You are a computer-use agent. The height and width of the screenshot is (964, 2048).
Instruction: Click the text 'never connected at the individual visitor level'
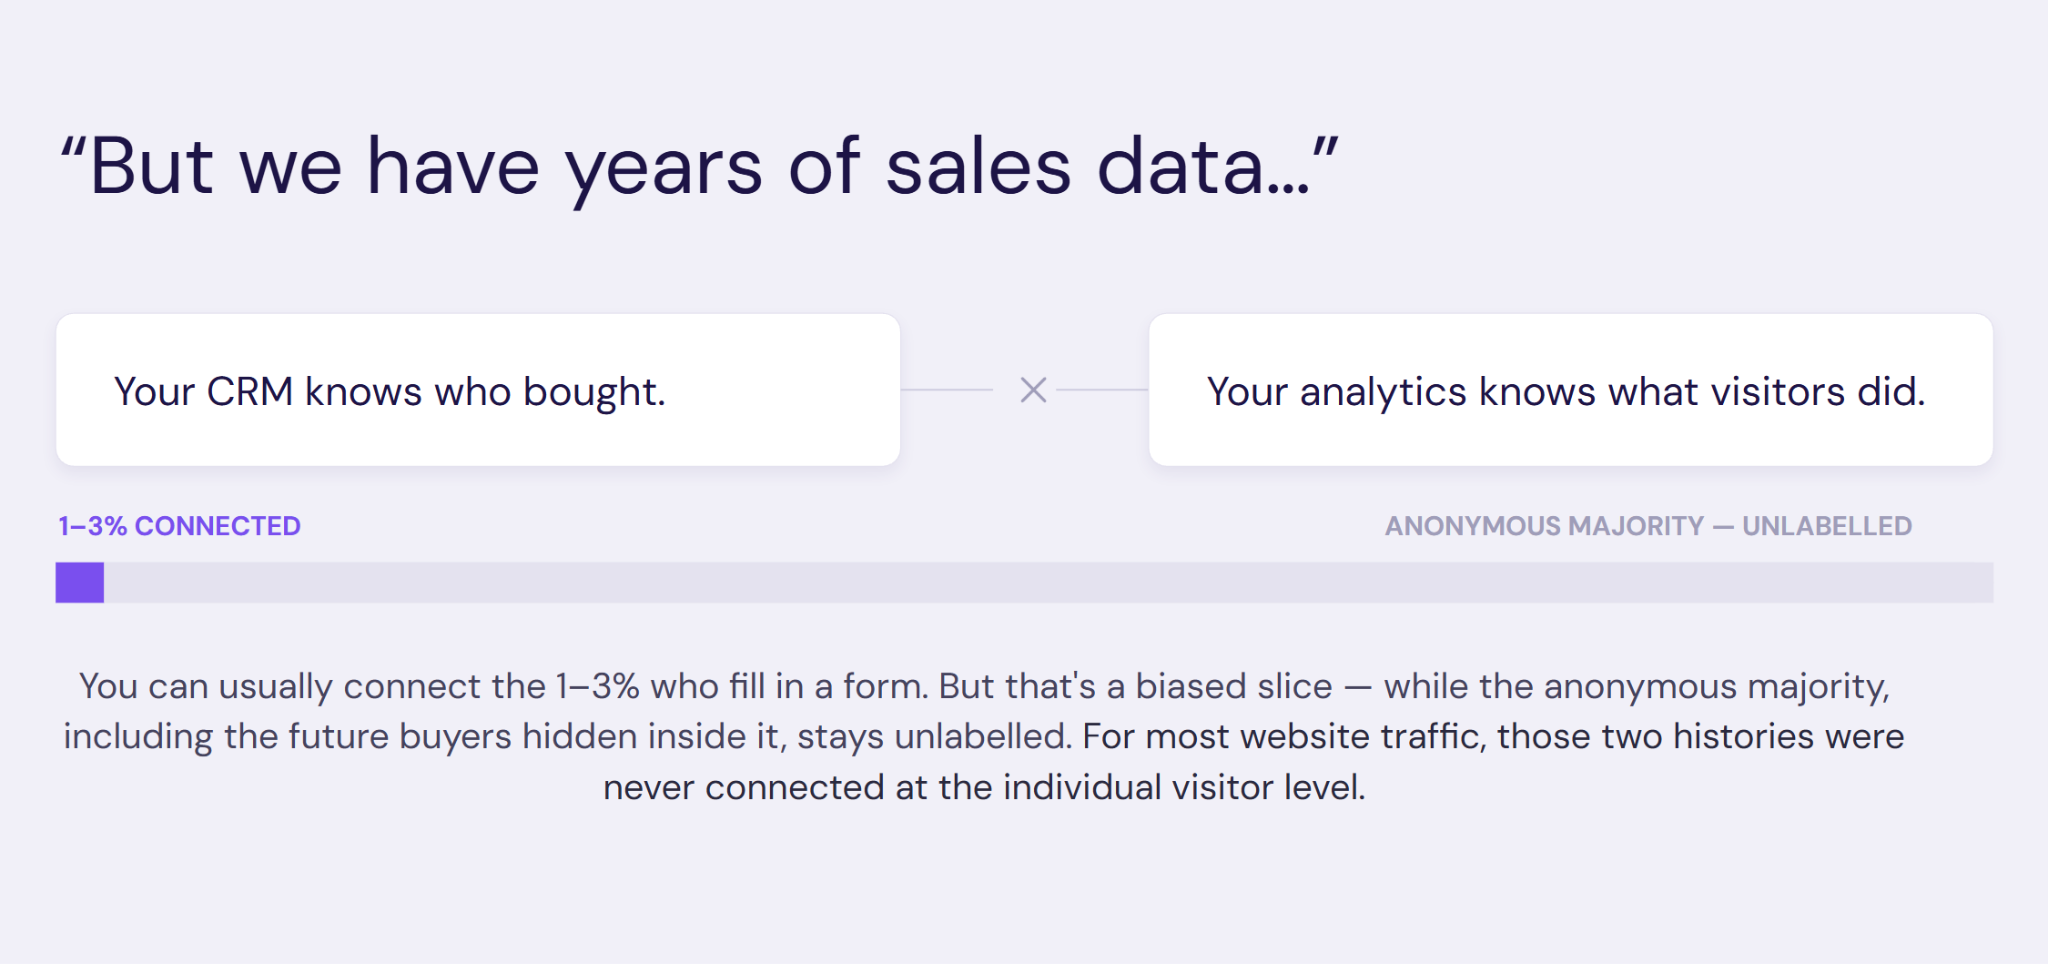tap(984, 788)
